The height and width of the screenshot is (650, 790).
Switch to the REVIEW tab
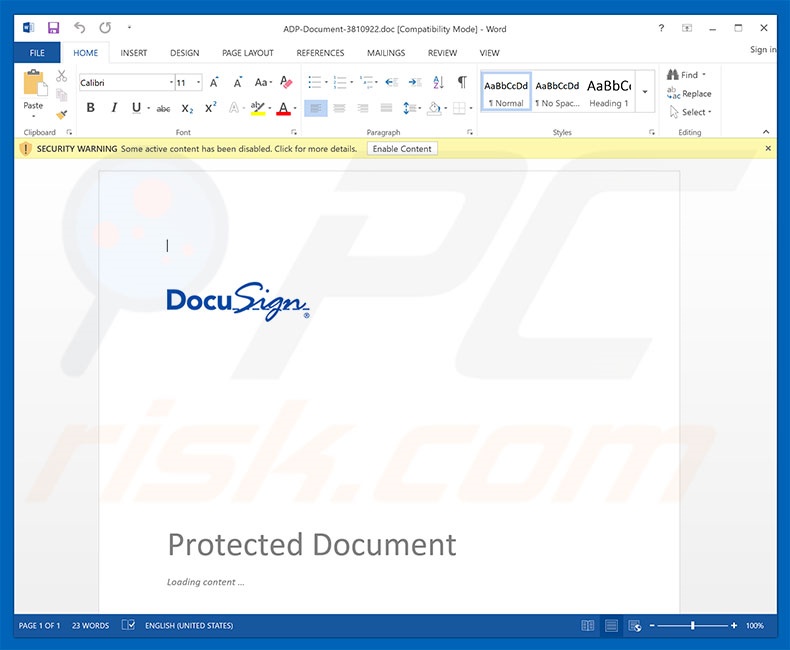(442, 53)
